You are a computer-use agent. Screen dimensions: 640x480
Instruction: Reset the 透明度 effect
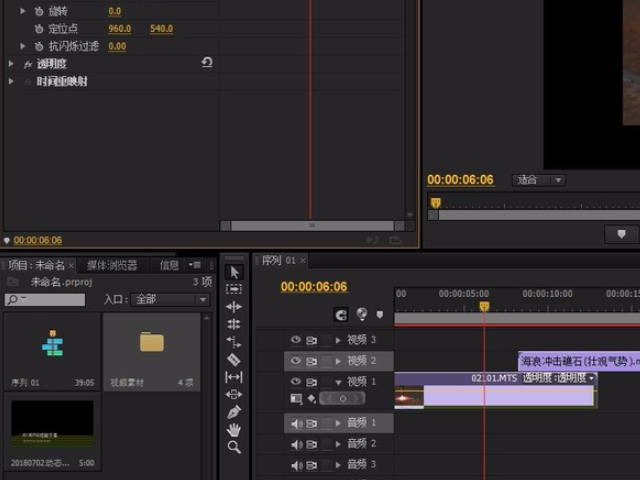(207, 62)
